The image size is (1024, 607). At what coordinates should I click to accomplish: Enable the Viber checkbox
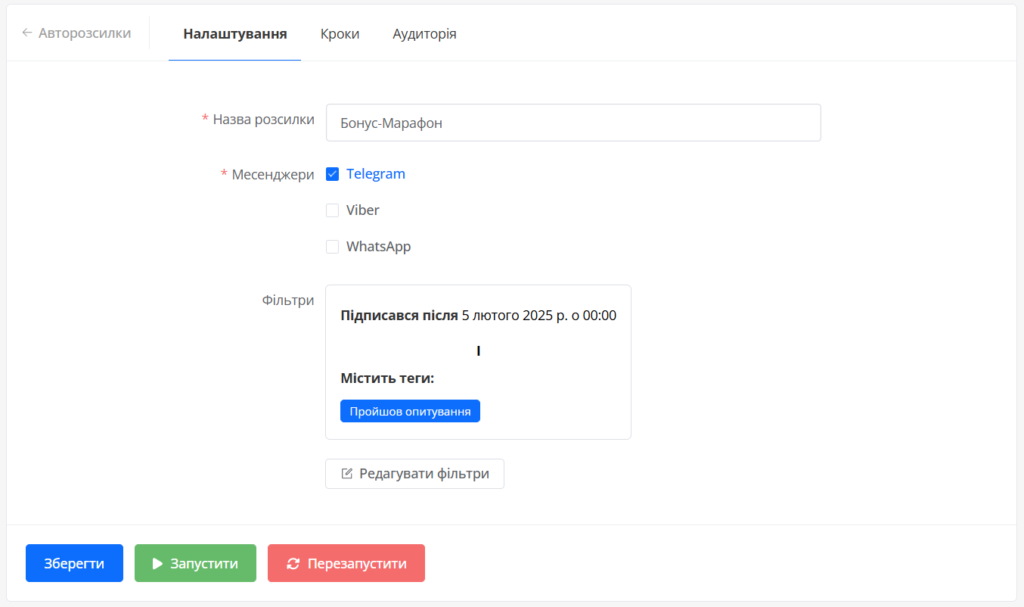(x=333, y=210)
